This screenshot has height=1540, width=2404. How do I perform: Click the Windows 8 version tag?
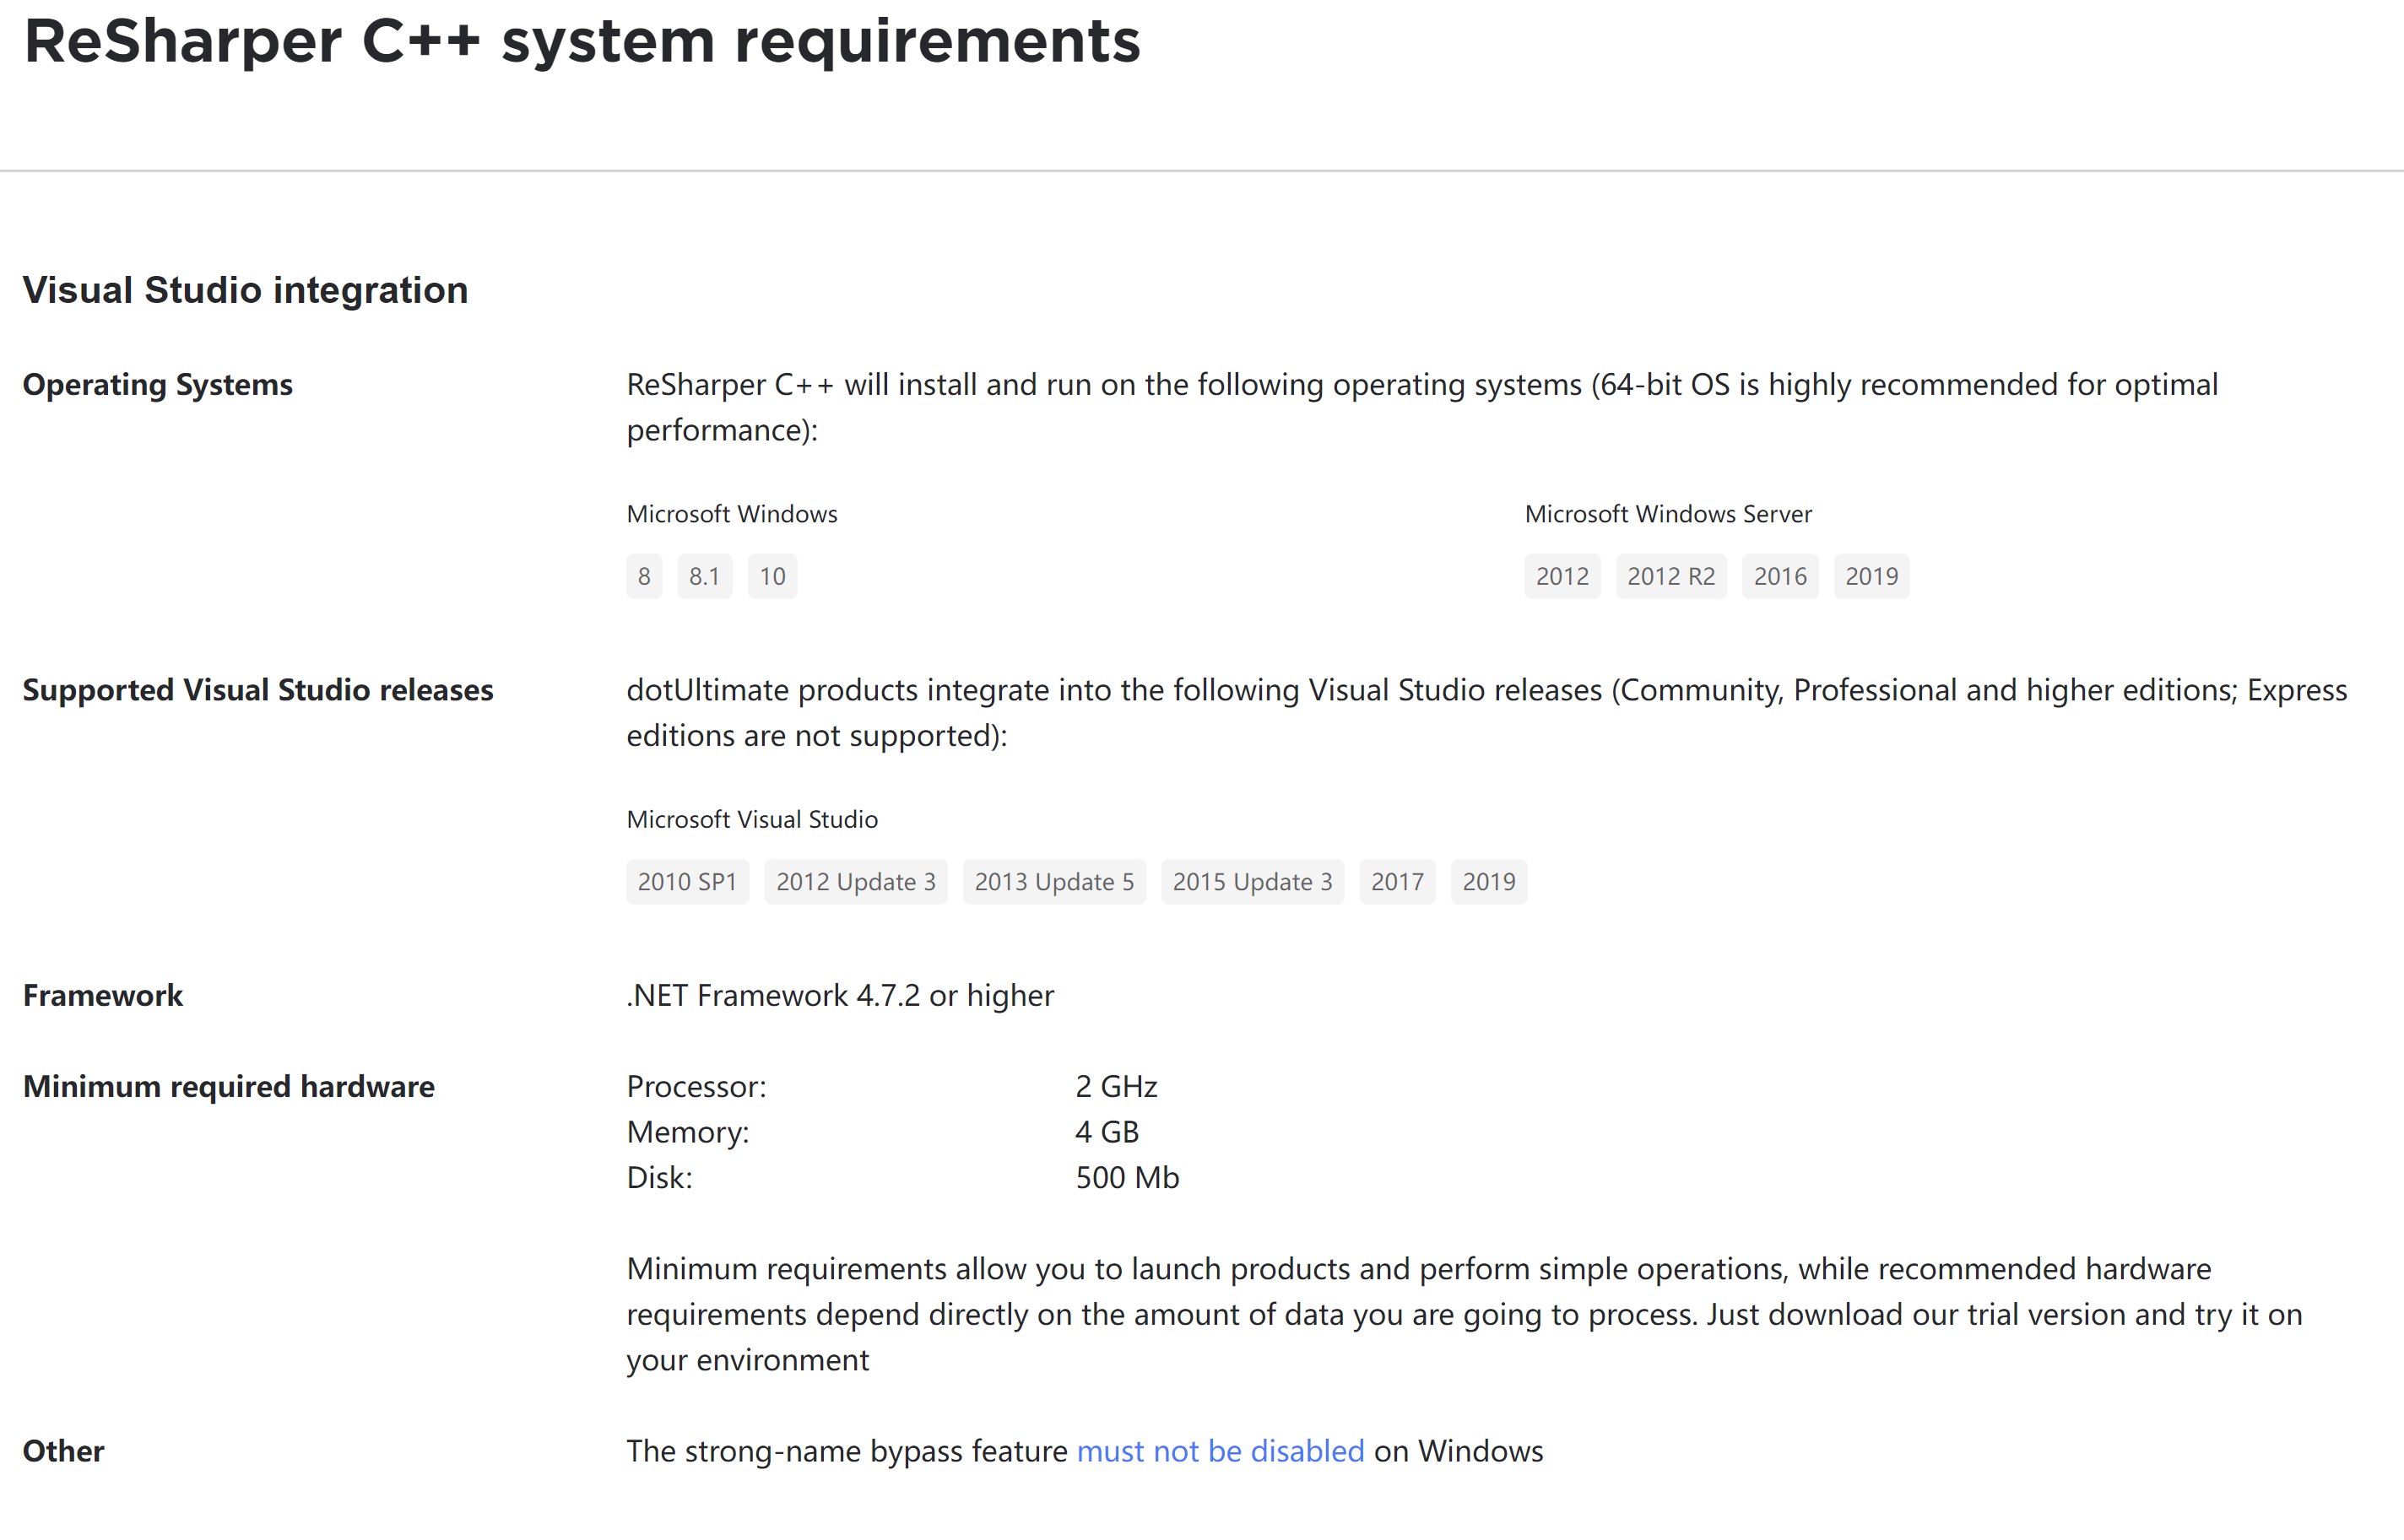[x=644, y=576]
